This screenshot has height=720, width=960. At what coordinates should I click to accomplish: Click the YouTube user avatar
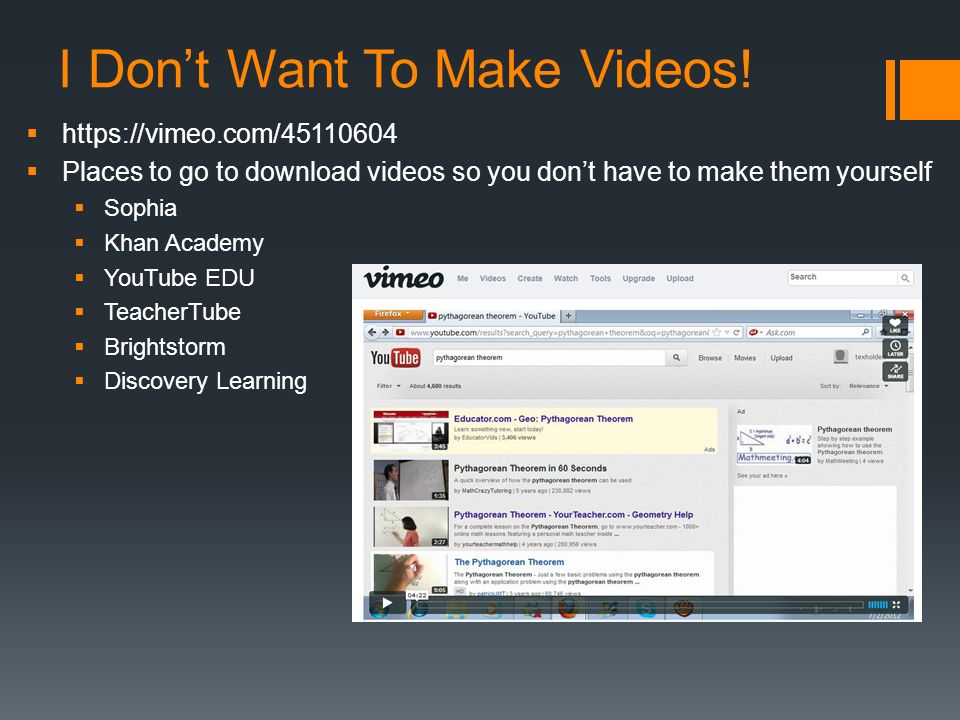841,356
